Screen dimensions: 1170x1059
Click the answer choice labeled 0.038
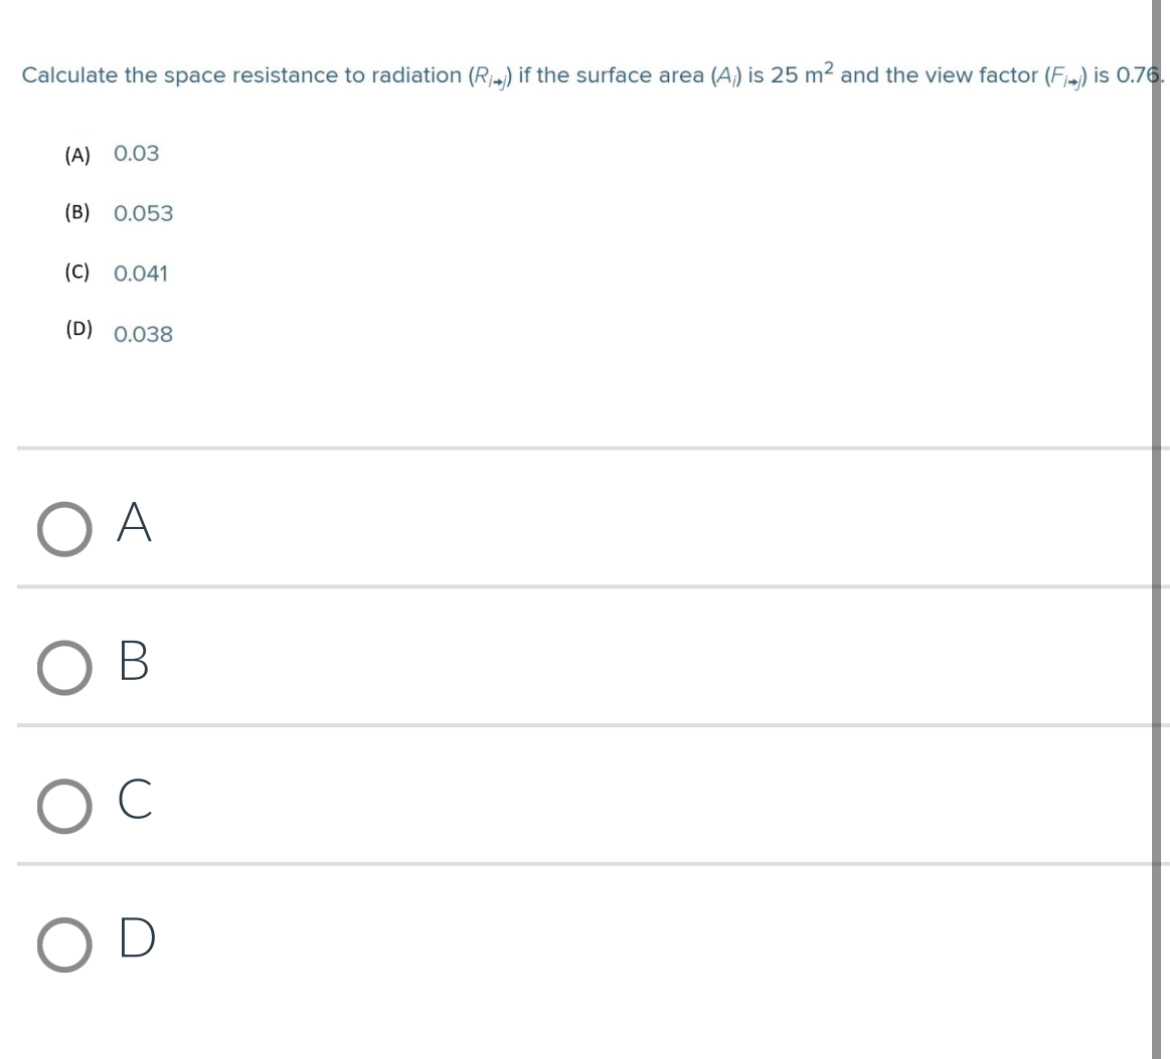pos(144,333)
